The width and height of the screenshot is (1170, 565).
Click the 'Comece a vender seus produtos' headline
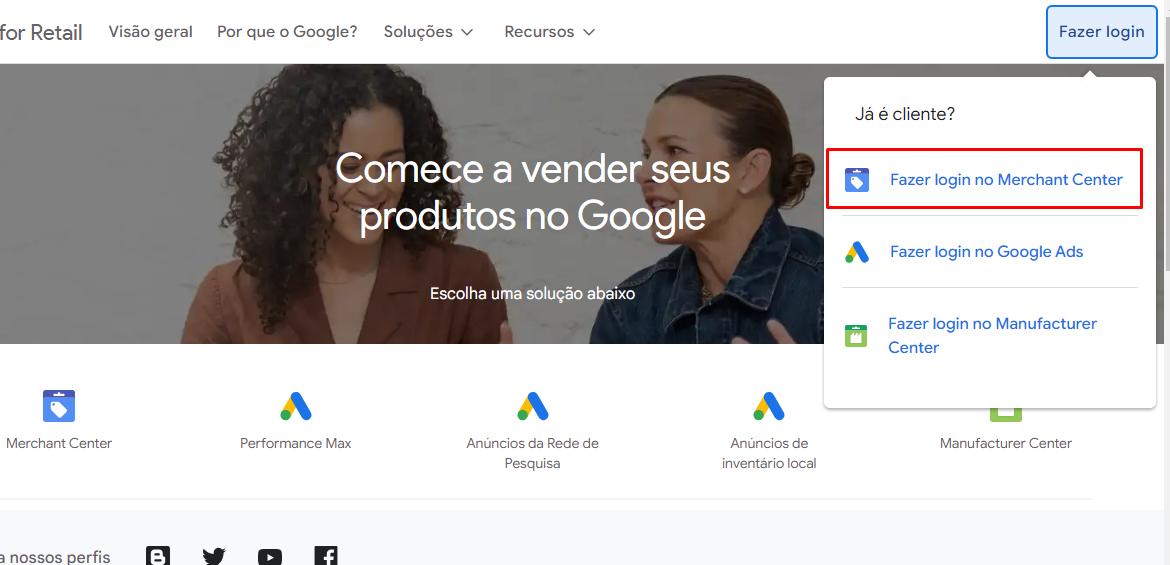(533, 193)
